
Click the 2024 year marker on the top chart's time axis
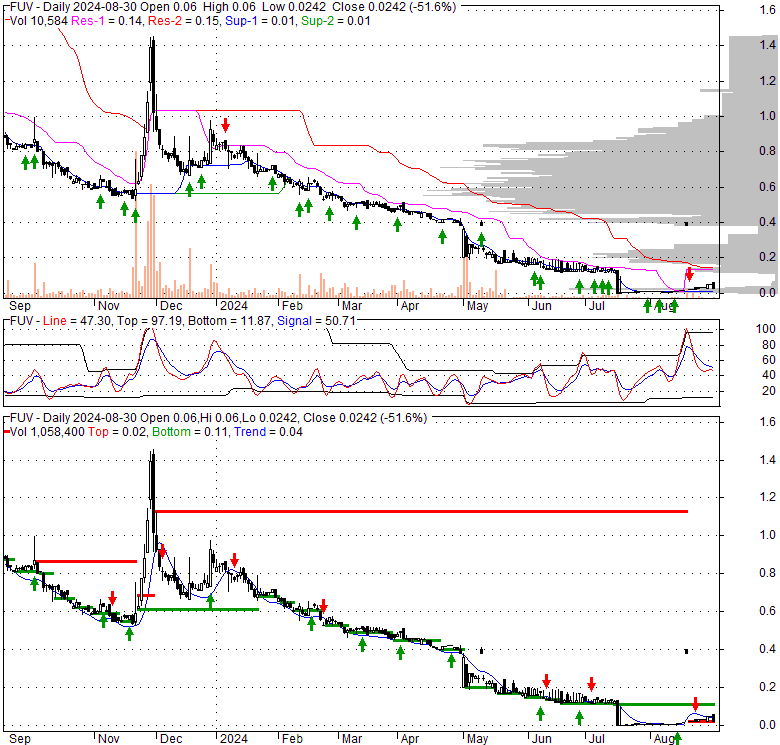coord(234,306)
